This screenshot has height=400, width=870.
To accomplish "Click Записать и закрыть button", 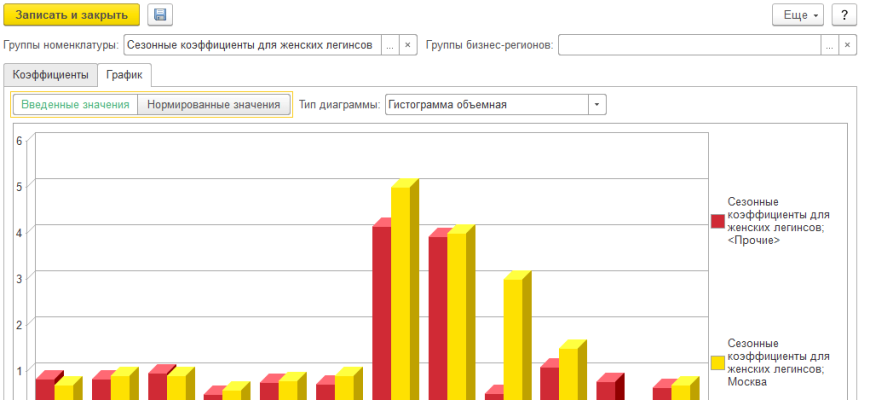I will [71, 15].
